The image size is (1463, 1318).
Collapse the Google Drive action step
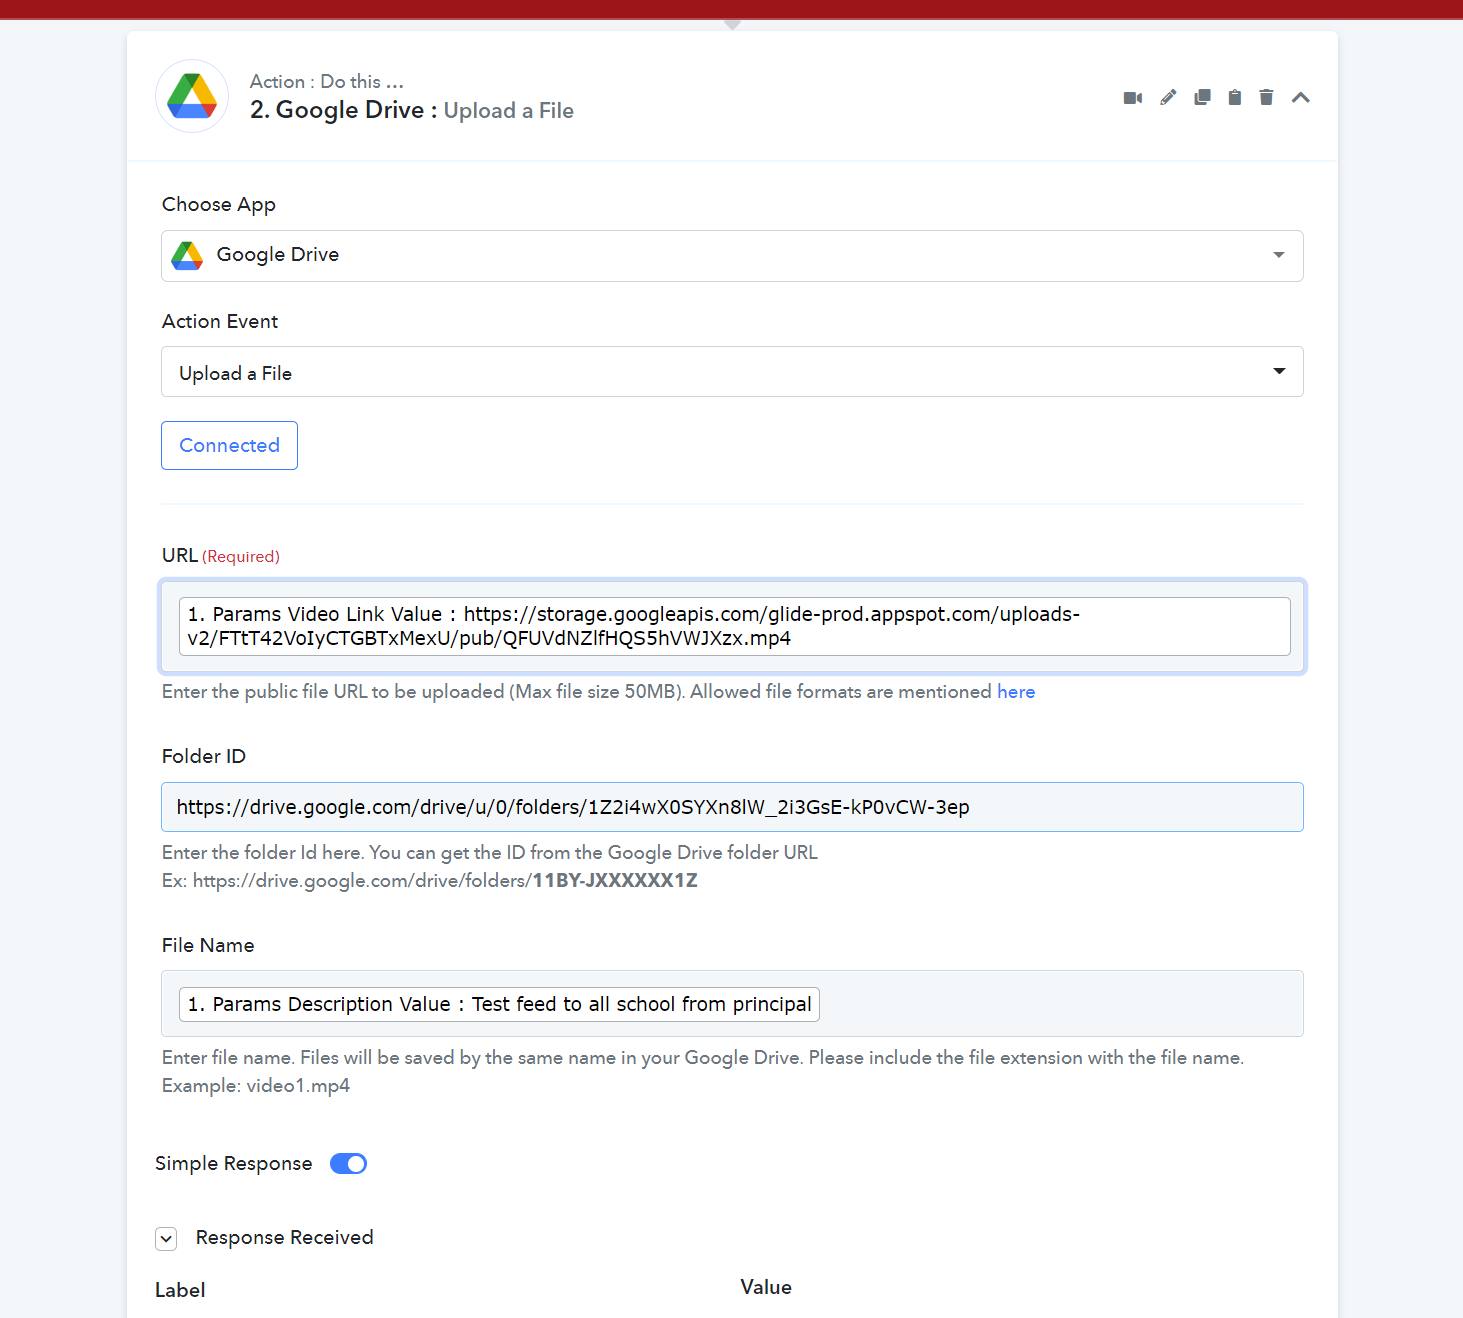pyautogui.click(x=1300, y=97)
